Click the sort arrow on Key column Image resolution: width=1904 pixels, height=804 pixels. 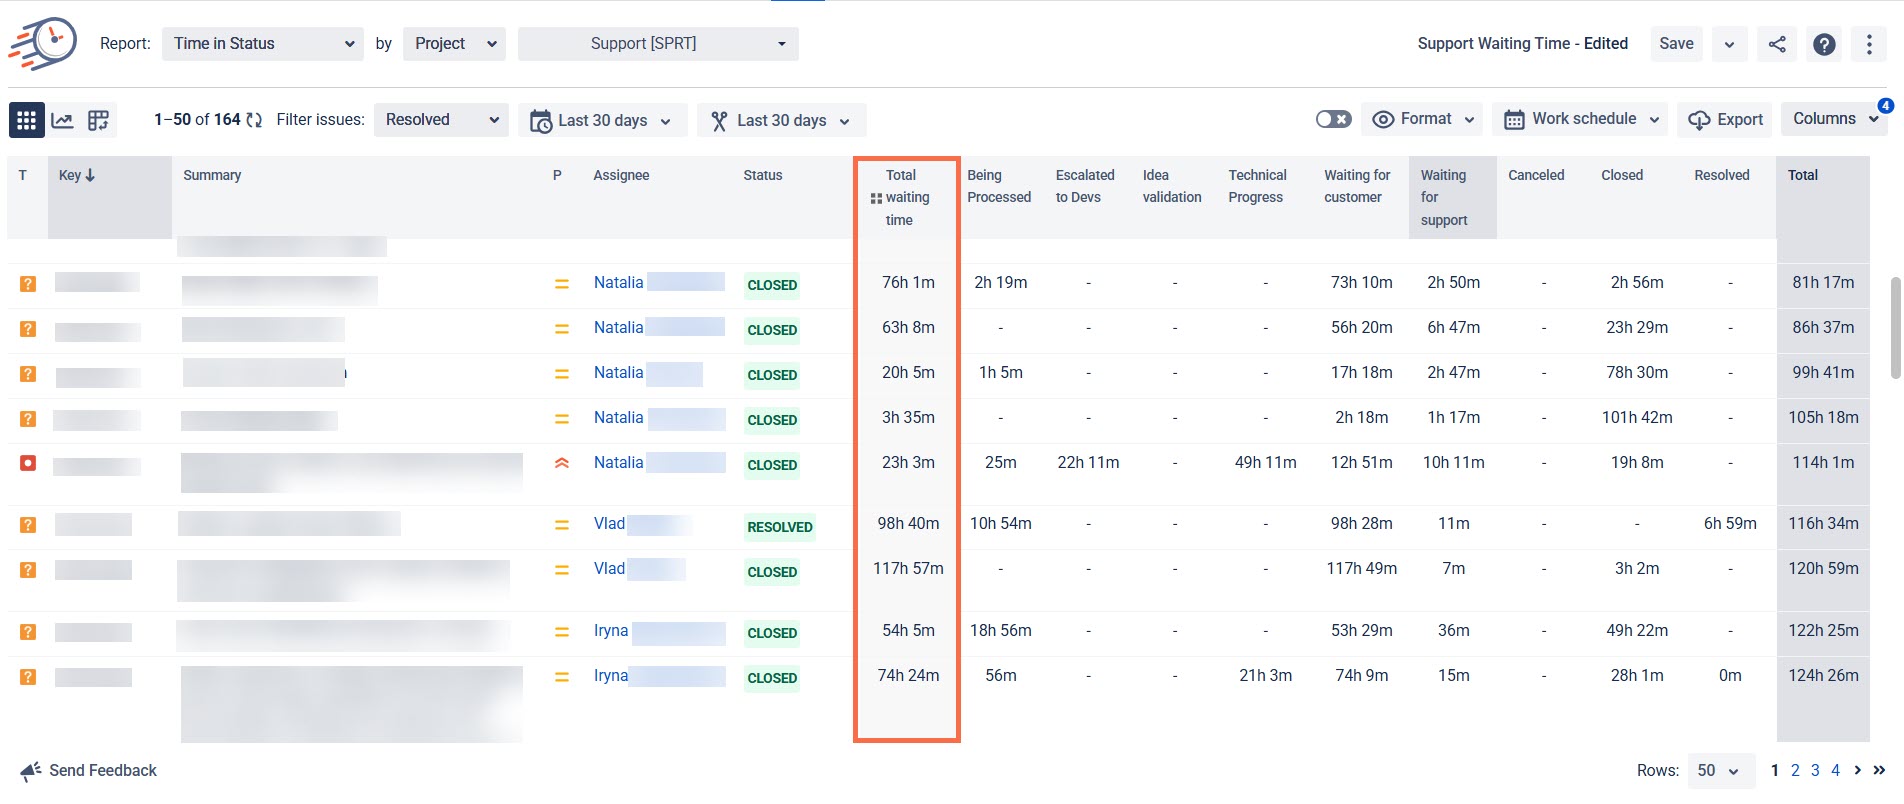tap(90, 175)
